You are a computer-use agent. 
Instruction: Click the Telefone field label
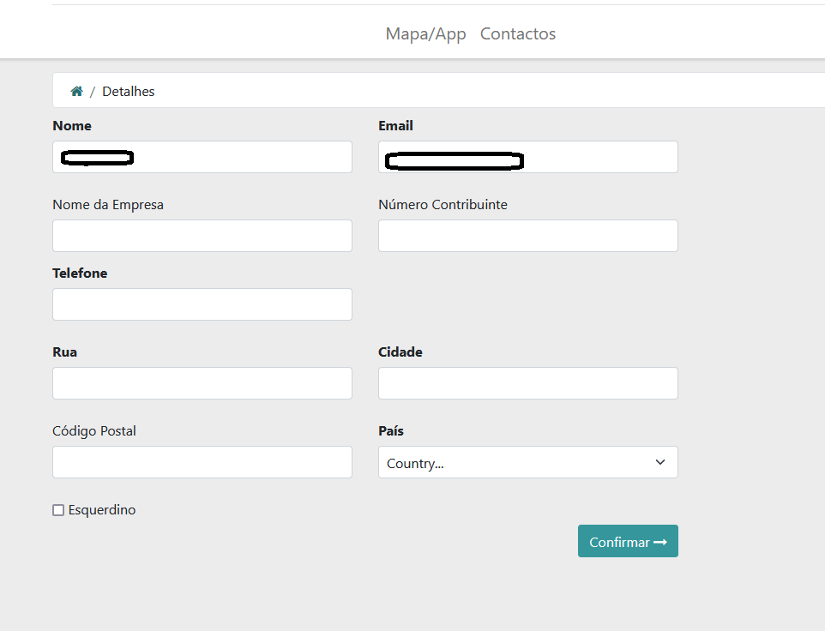pos(80,273)
